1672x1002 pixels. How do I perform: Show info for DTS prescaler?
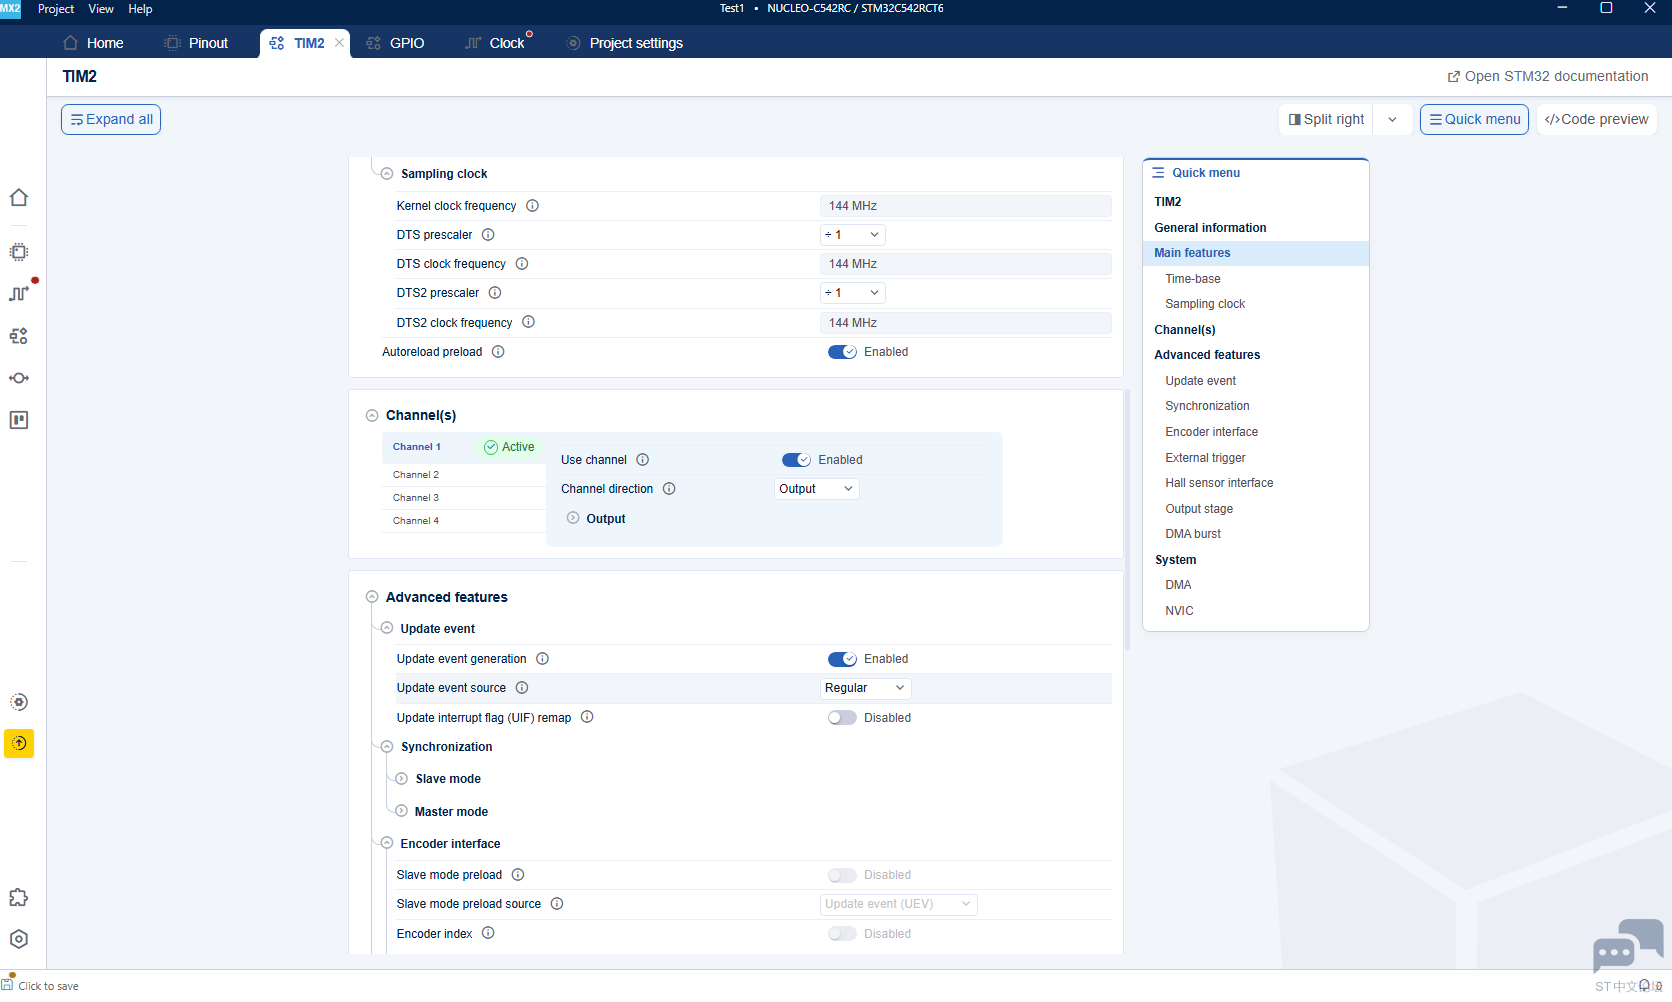(488, 235)
